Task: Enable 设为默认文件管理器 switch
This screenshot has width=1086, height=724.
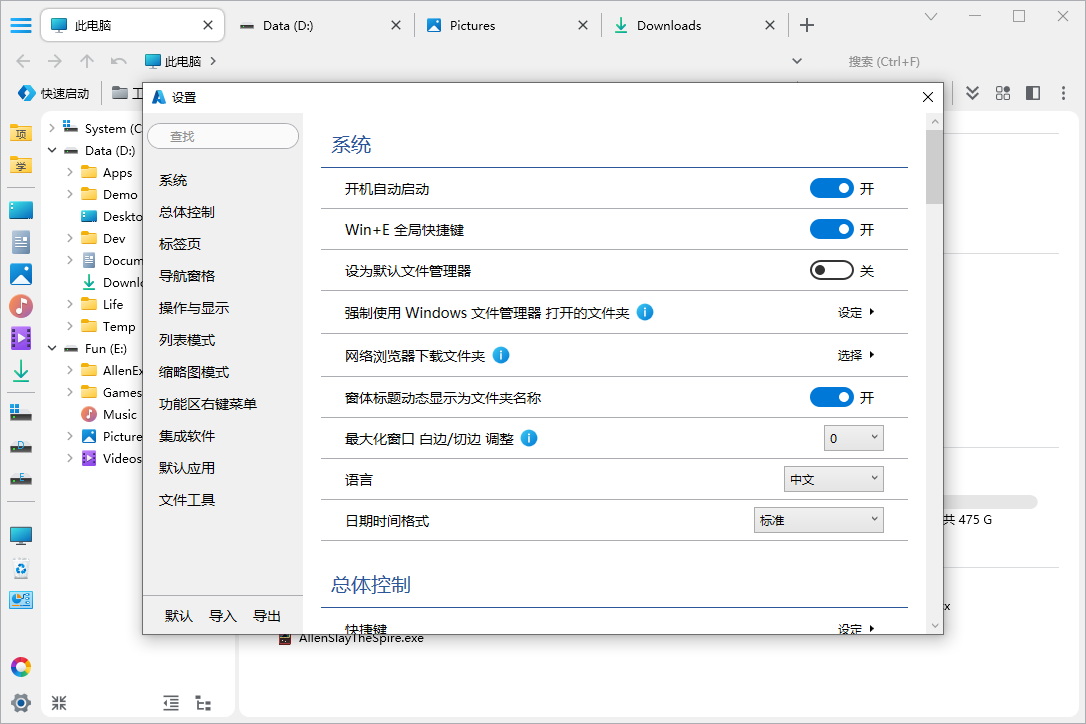Action: 831,270
